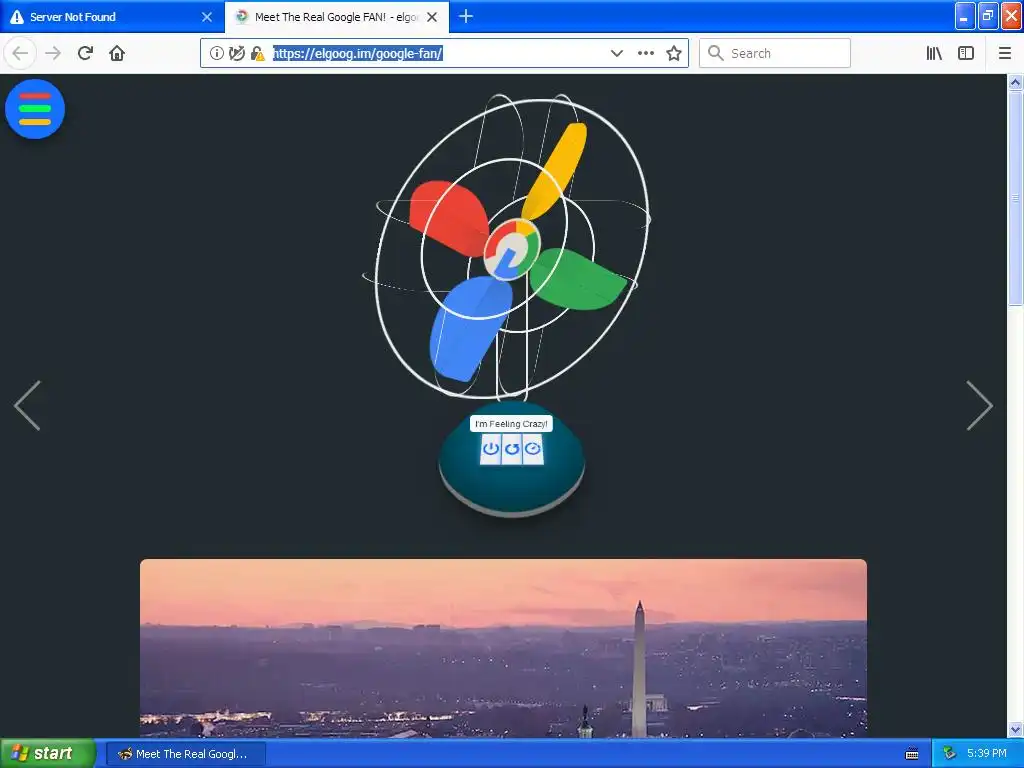Click the scrollbar up arrow

click(1016, 82)
